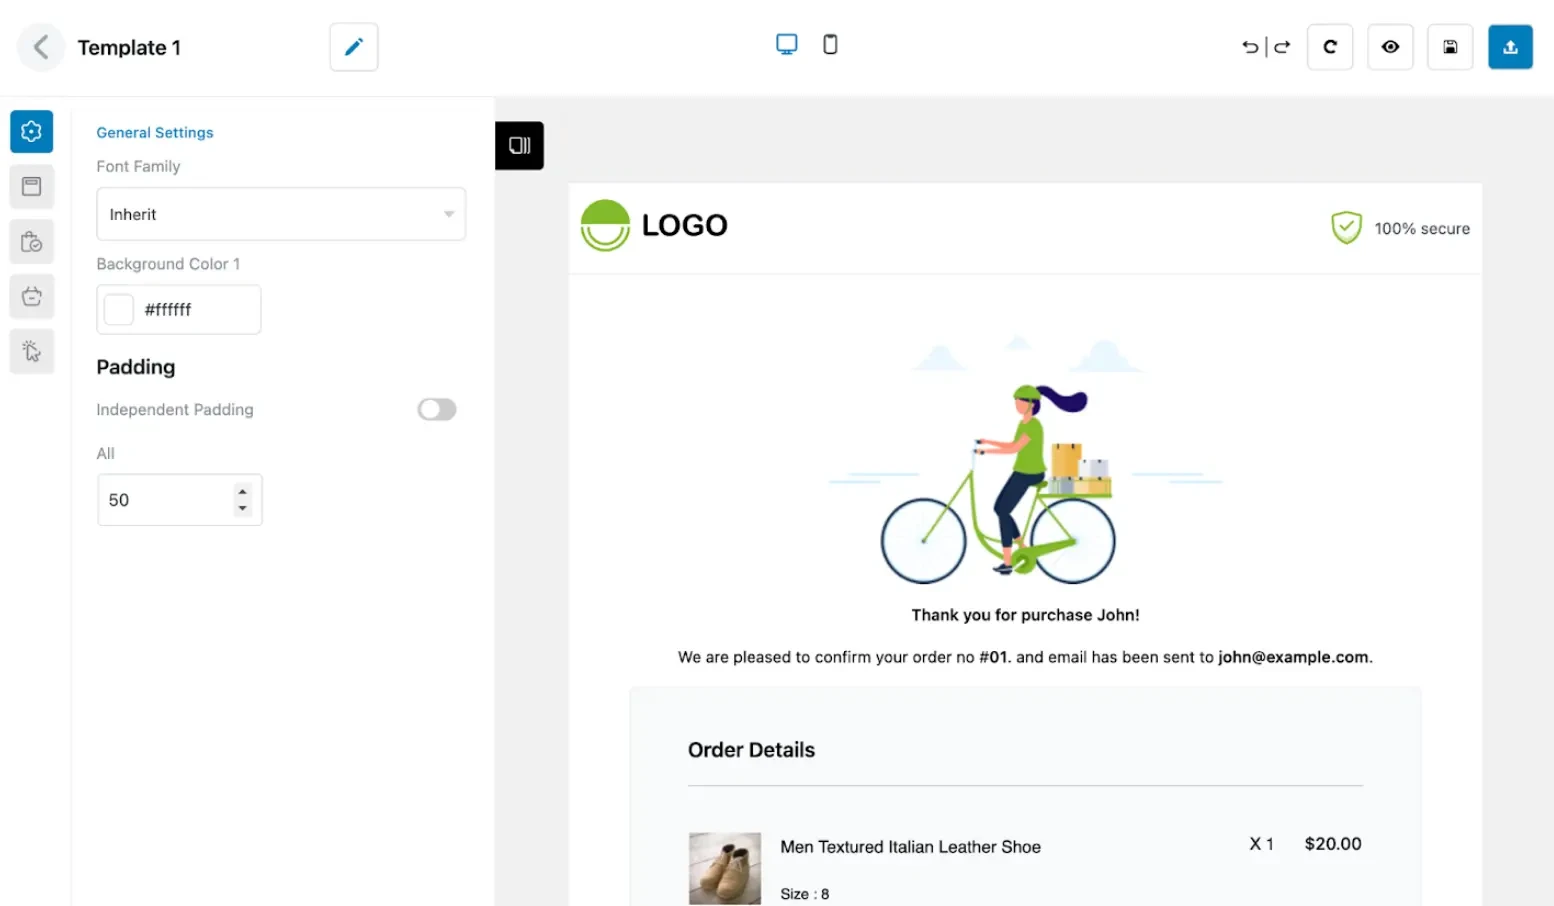Open the General Settings gear panel
This screenshot has height=906, width=1554.
point(31,131)
